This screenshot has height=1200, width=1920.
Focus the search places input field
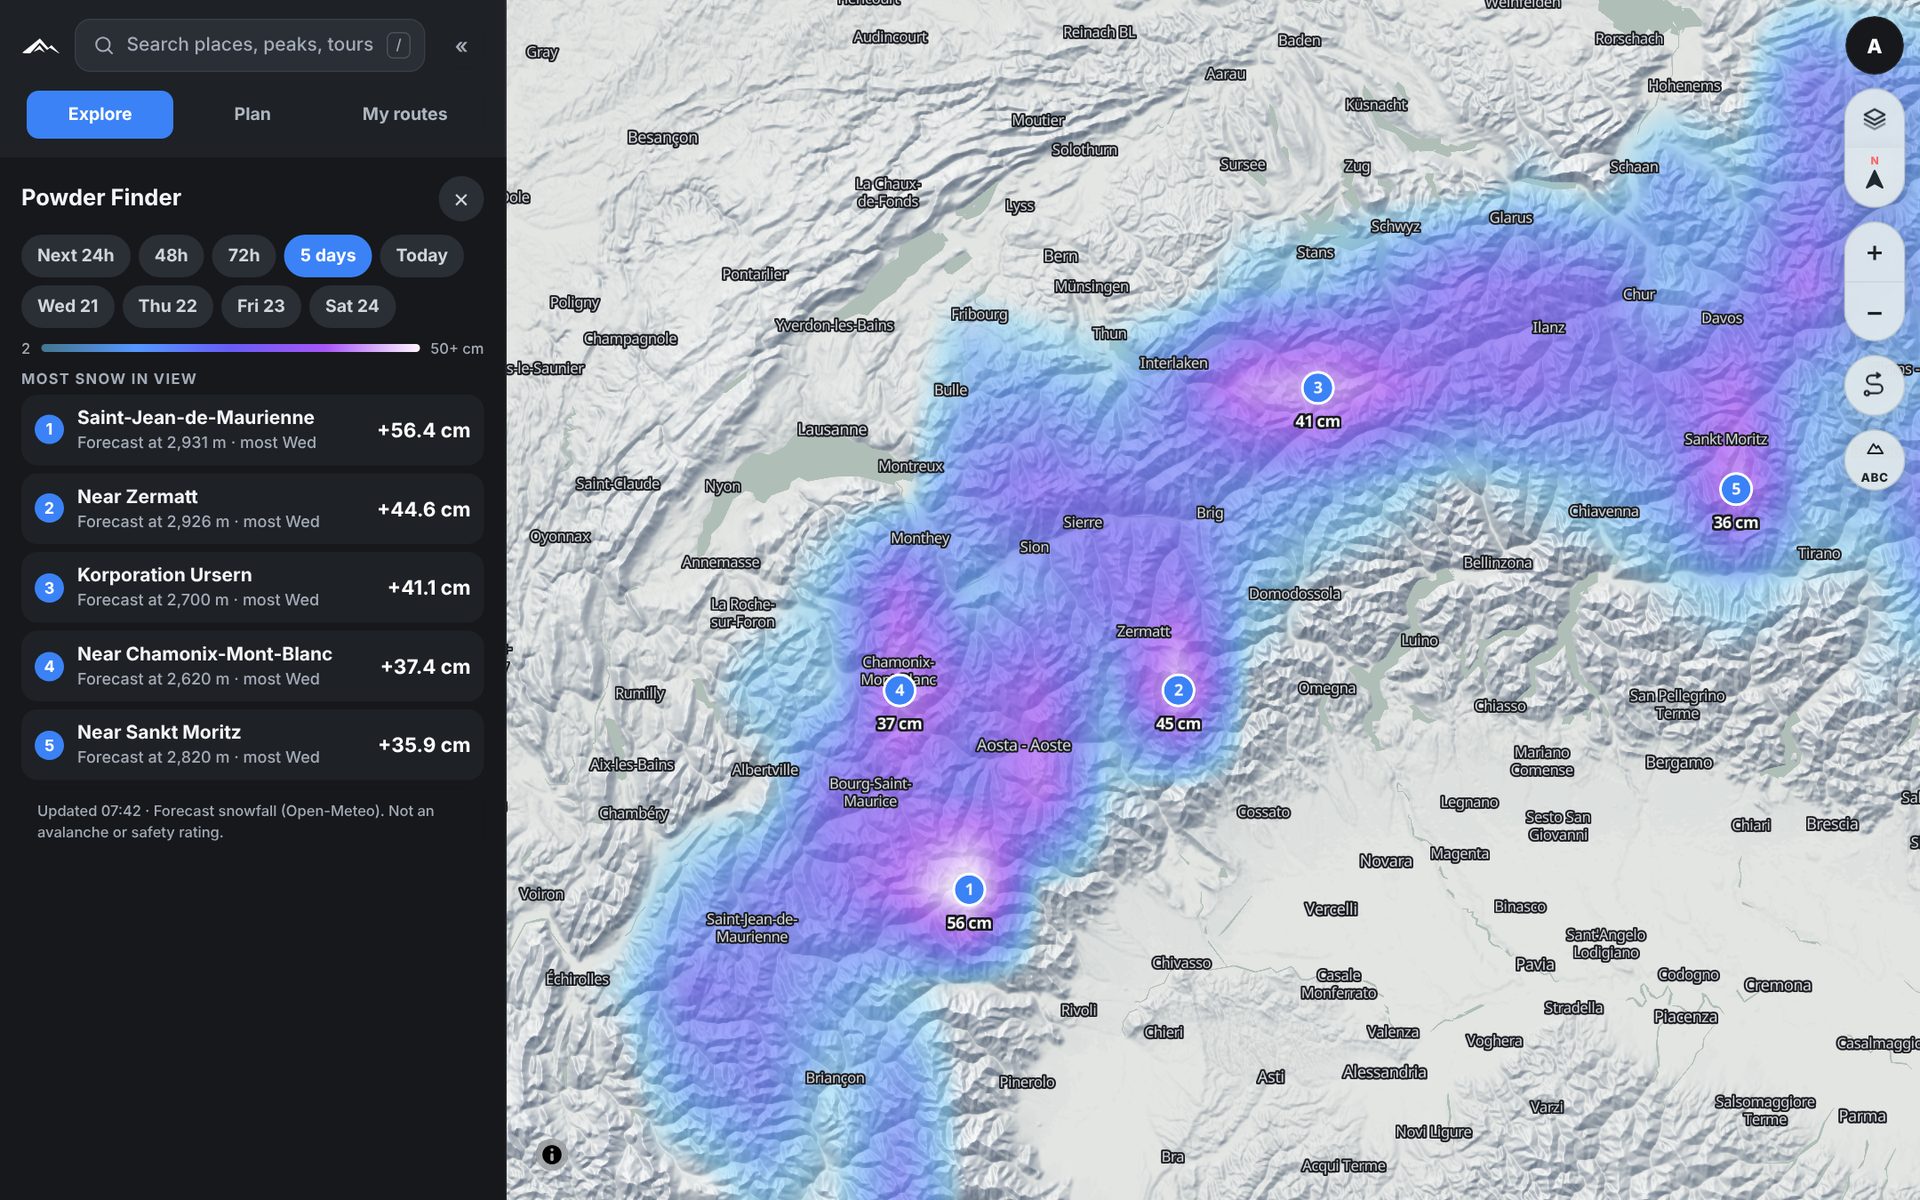tap(249, 45)
